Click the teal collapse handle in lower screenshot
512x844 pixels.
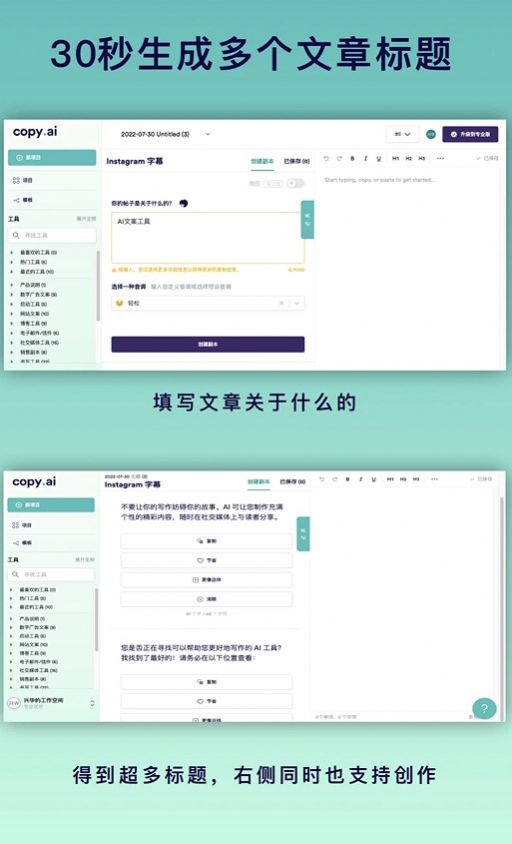click(303, 533)
